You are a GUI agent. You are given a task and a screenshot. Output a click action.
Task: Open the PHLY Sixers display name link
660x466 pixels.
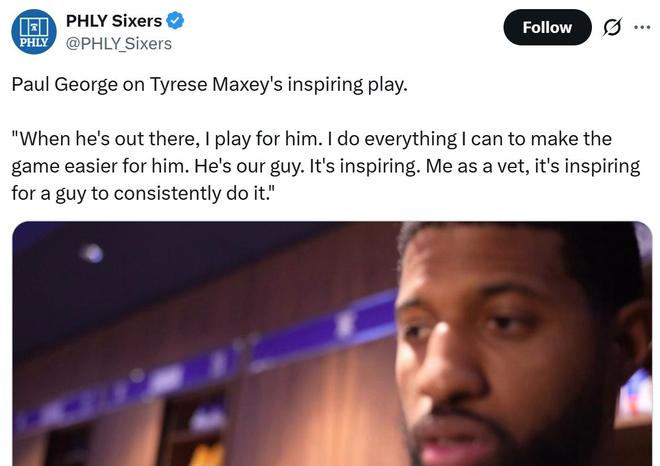coord(114,21)
